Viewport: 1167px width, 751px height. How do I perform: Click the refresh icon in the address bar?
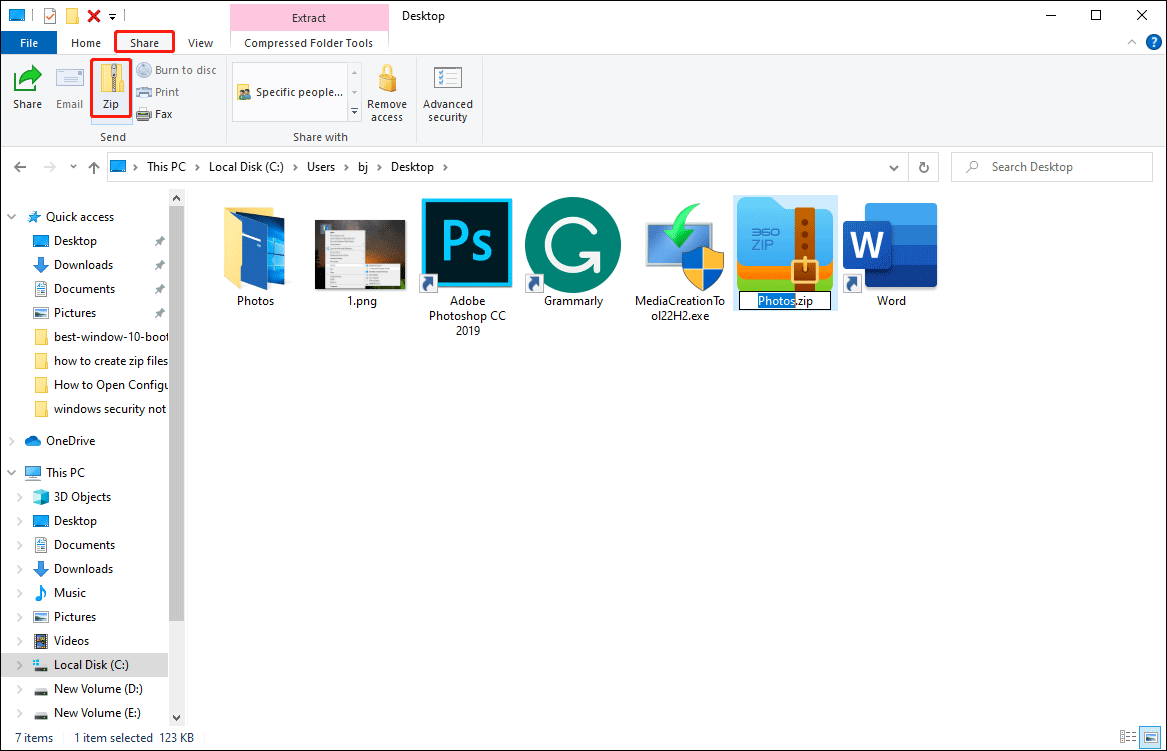[x=922, y=166]
